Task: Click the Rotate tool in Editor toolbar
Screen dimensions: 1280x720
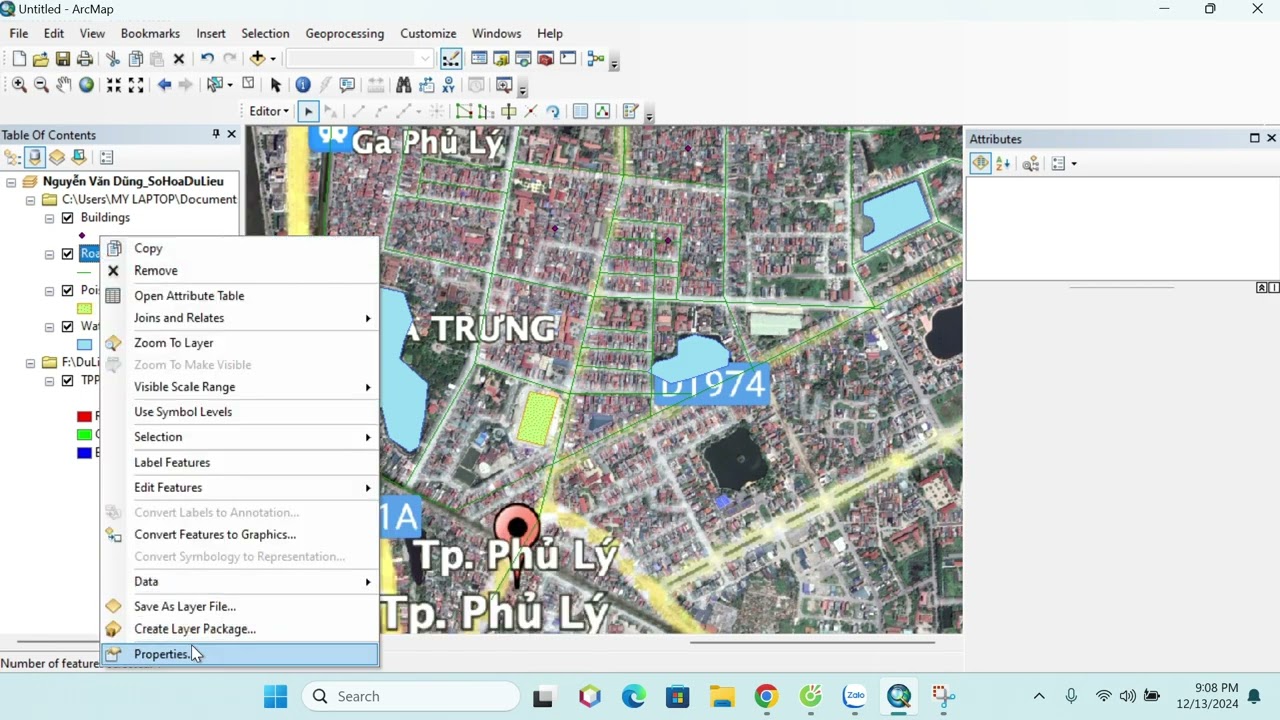Action: (x=552, y=111)
